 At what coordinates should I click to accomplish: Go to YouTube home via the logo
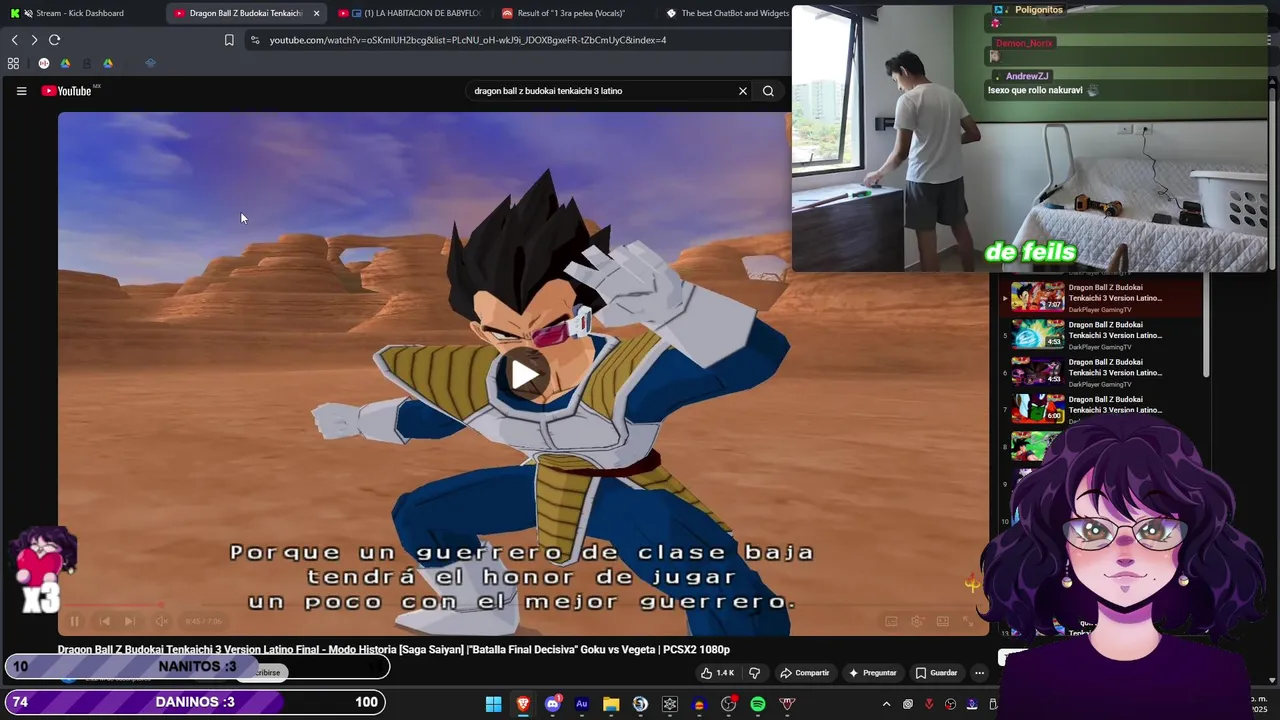pyautogui.click(x=66, y=91)
